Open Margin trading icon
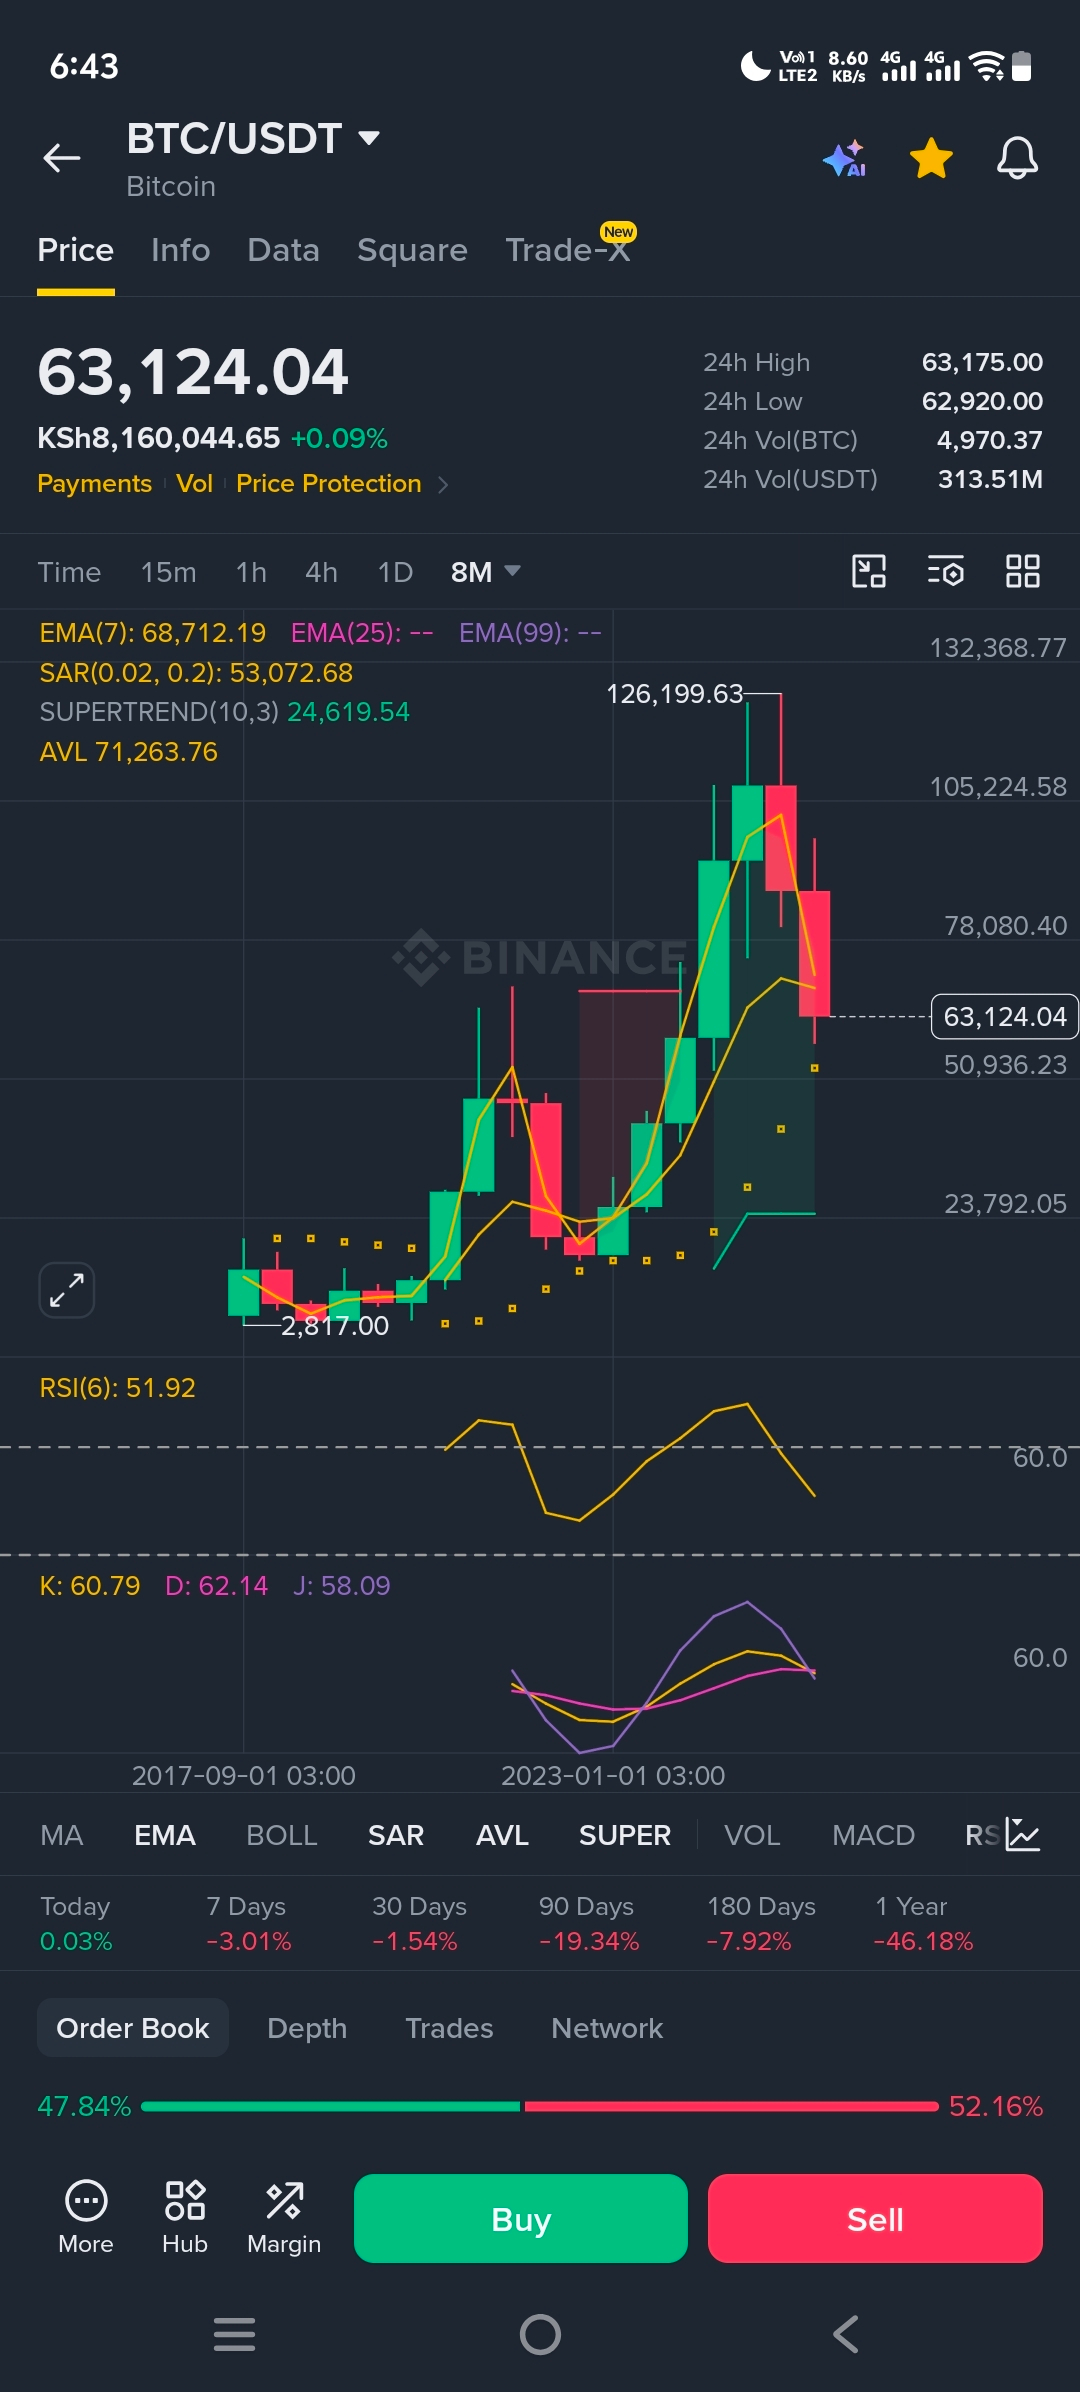This screenshot has width=1080, height=2392. pos(284,2218)
